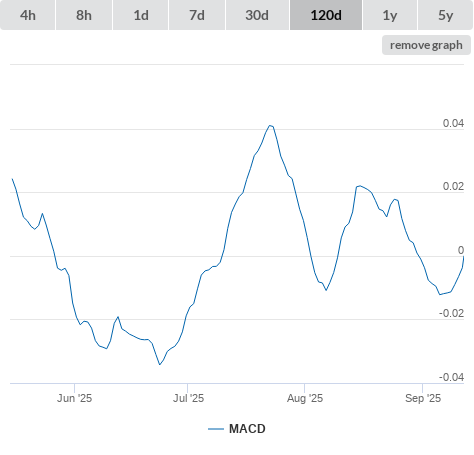
Task: Click the remove graph button
Action: point(426,45)
